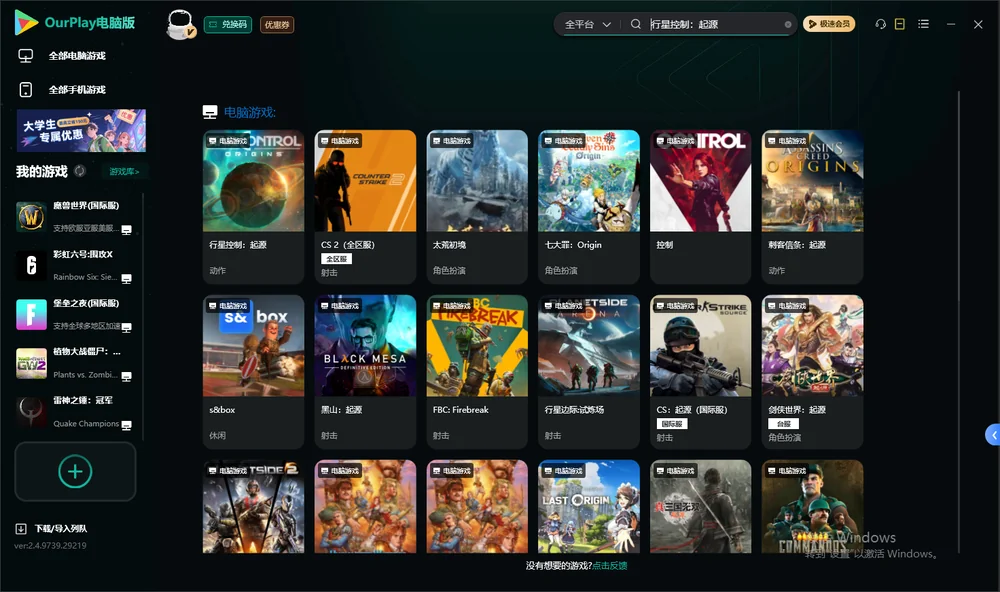The image size is (1000, 592).
Task: Go to 全部手机游戏
Action: 62,89
